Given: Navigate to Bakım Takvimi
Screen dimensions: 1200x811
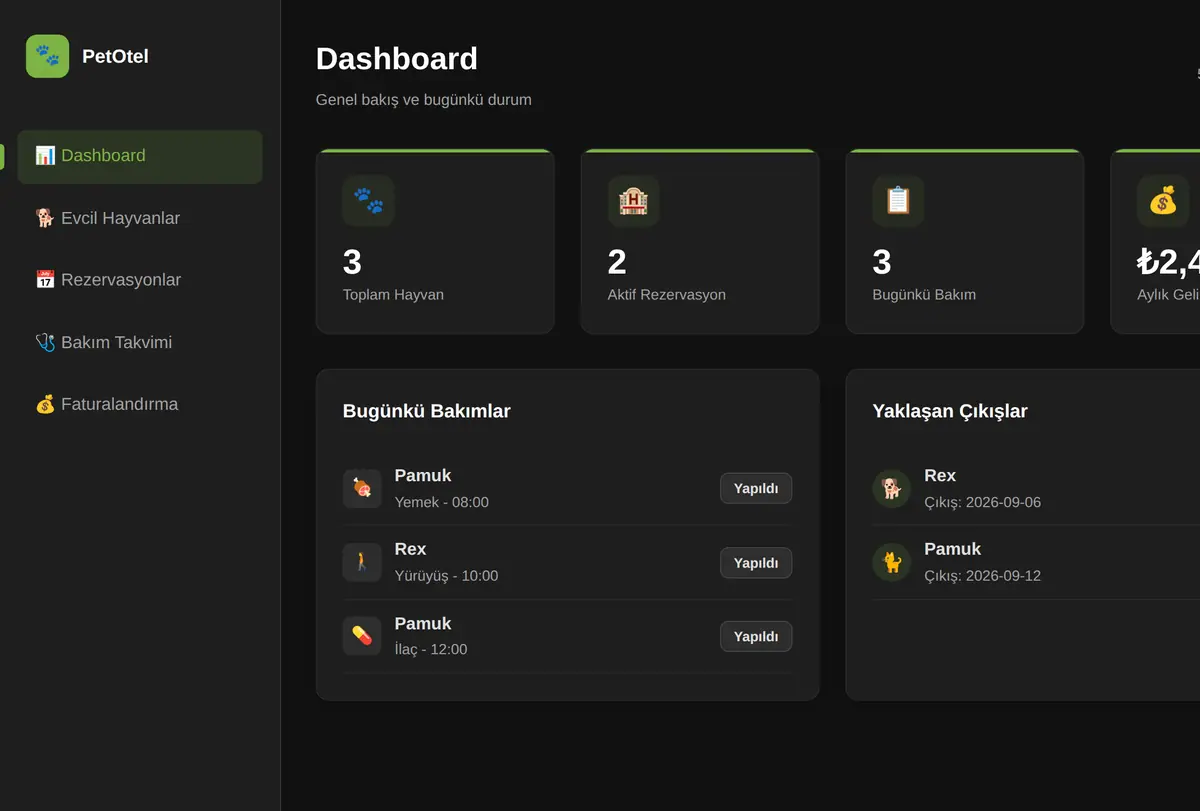Looking at the screenshot, I should tap(140, 342).
